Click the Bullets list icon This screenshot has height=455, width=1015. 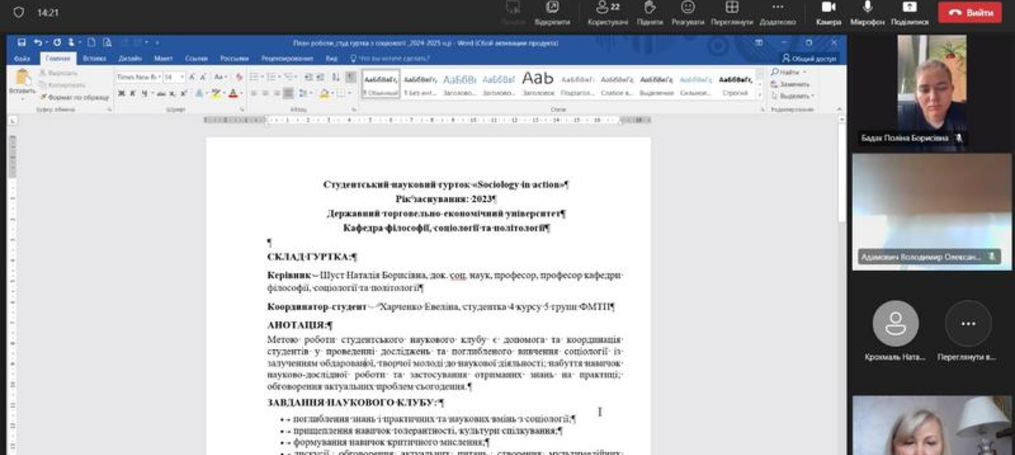[254, 77]
